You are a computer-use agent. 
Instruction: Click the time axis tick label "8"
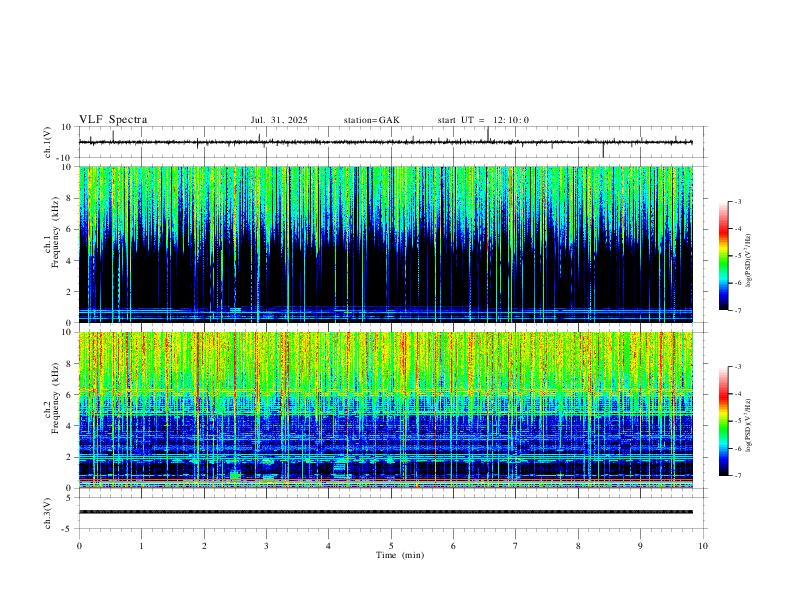coord(578,546)
